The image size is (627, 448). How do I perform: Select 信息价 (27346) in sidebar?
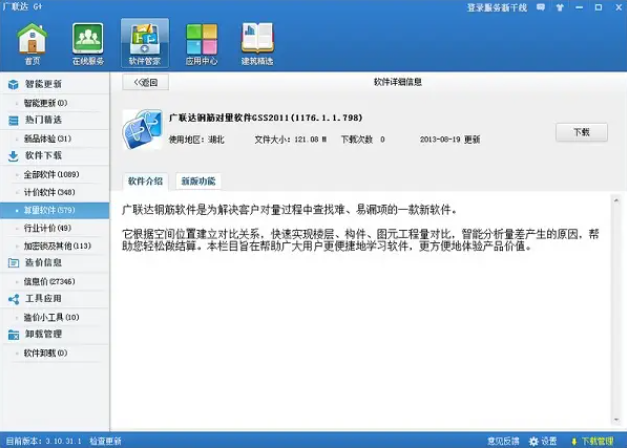coord(50,281)
